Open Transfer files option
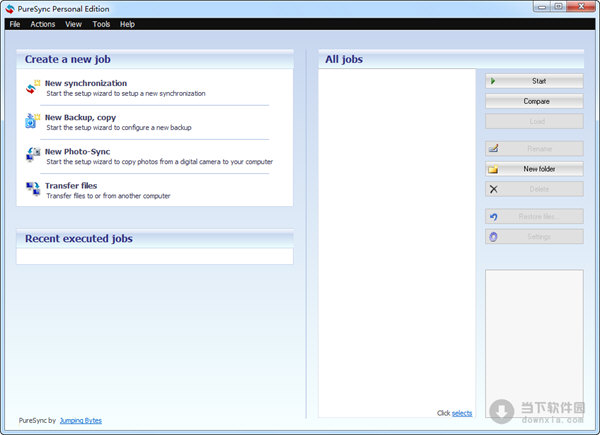Image resolution: width=600 pixels, height=435 pixels. click(71, 186)
